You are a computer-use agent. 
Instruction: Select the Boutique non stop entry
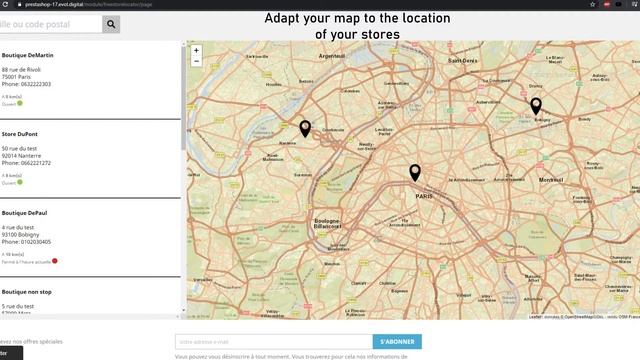point(90,296)
